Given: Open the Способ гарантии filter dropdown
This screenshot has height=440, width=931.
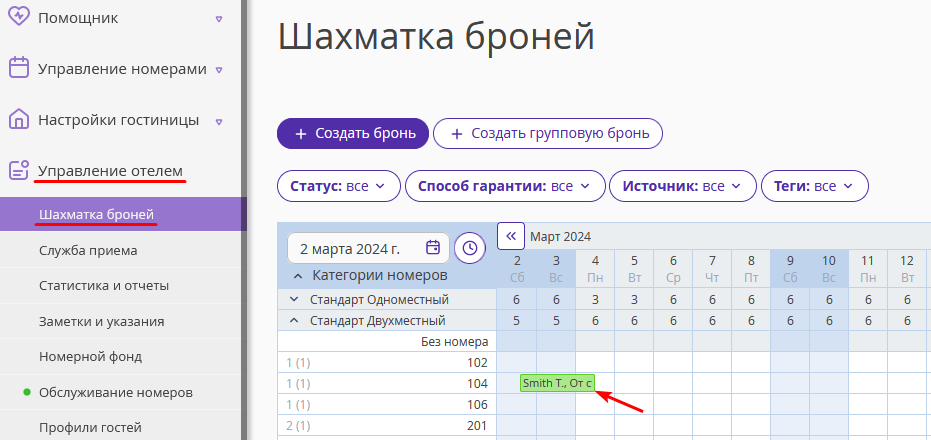Looking at the screenshot, I should pyautogui.click(x=505, y=186).
